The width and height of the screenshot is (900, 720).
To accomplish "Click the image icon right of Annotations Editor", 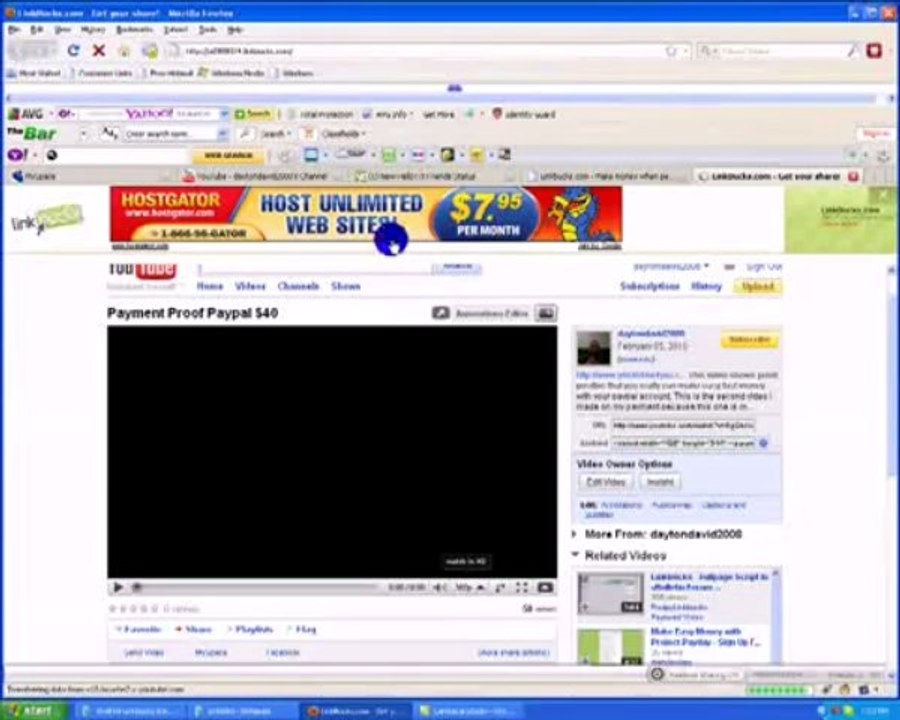I will point(545,313).
